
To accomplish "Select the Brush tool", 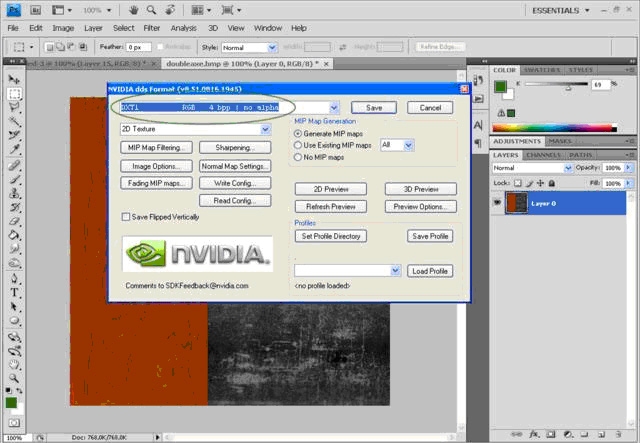I will [14, 179].
